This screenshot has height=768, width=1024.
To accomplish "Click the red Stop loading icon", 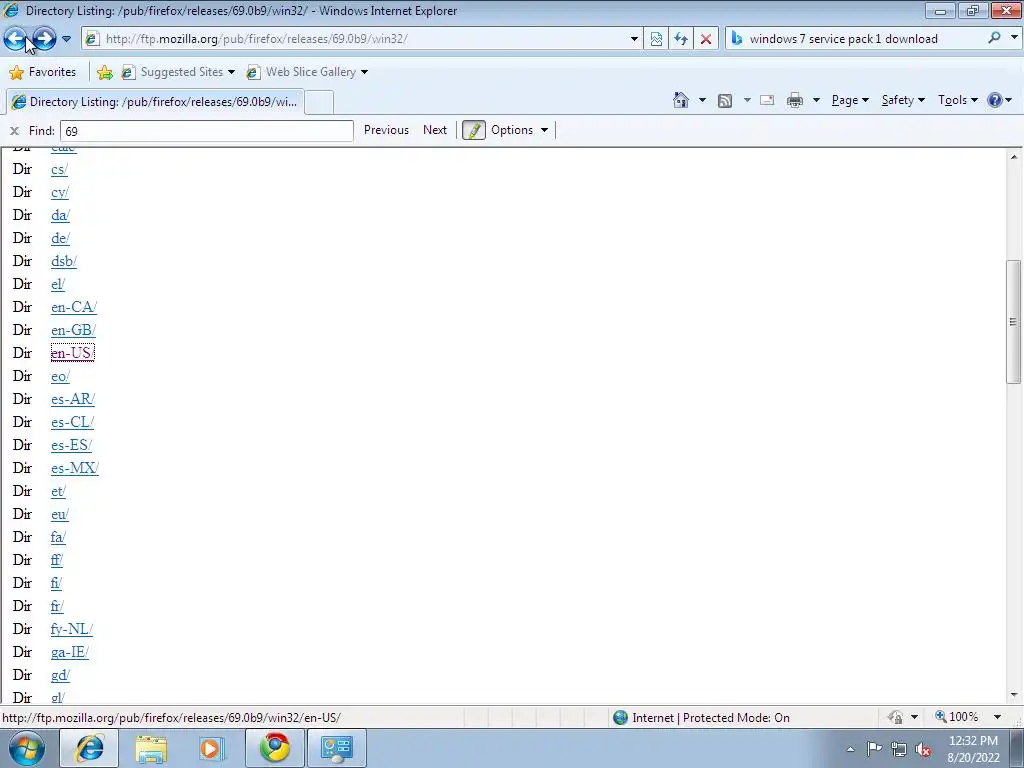I will 706,39.
